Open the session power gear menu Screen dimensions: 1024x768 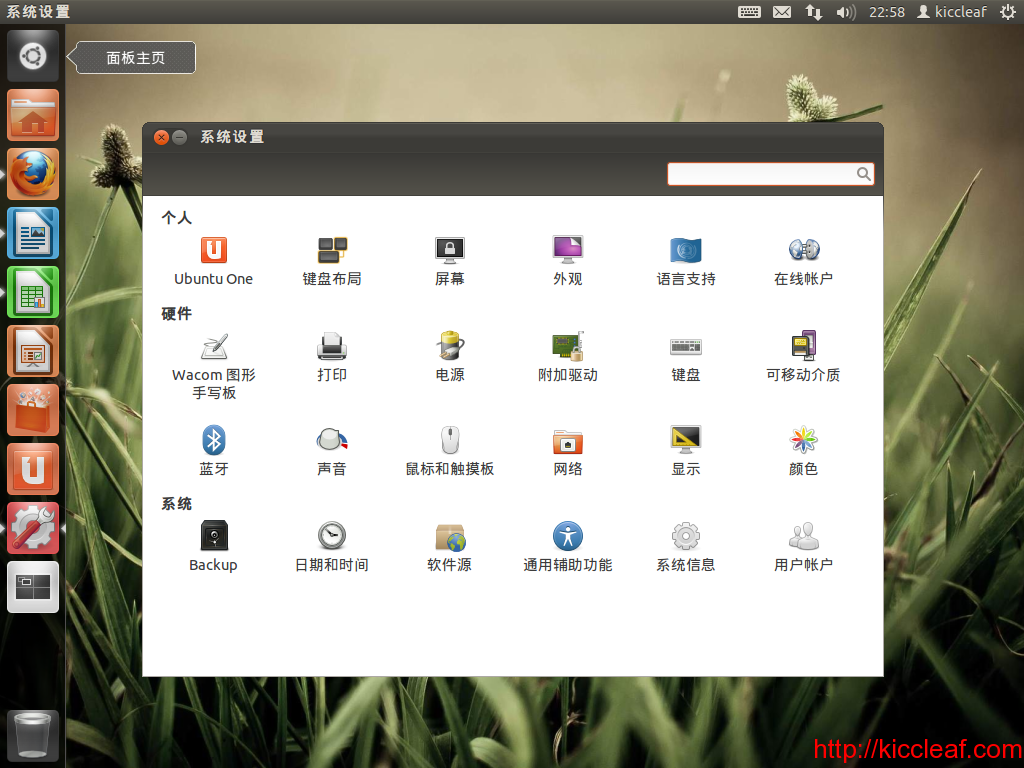pos(1008,12)
